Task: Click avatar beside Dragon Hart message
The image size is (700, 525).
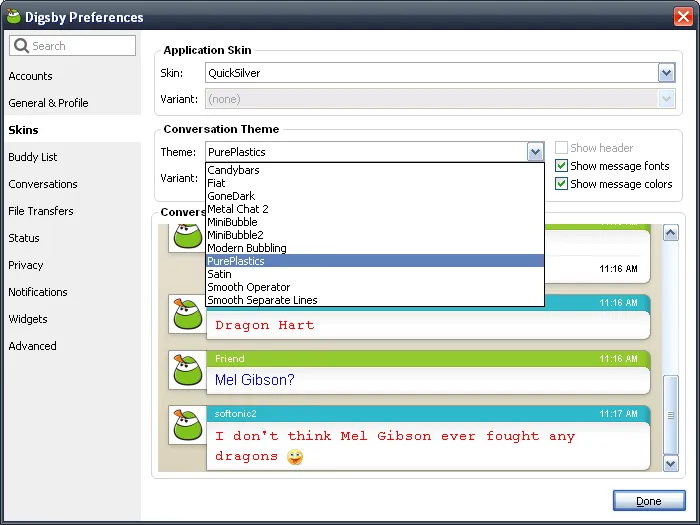Action: click(187, 314)
